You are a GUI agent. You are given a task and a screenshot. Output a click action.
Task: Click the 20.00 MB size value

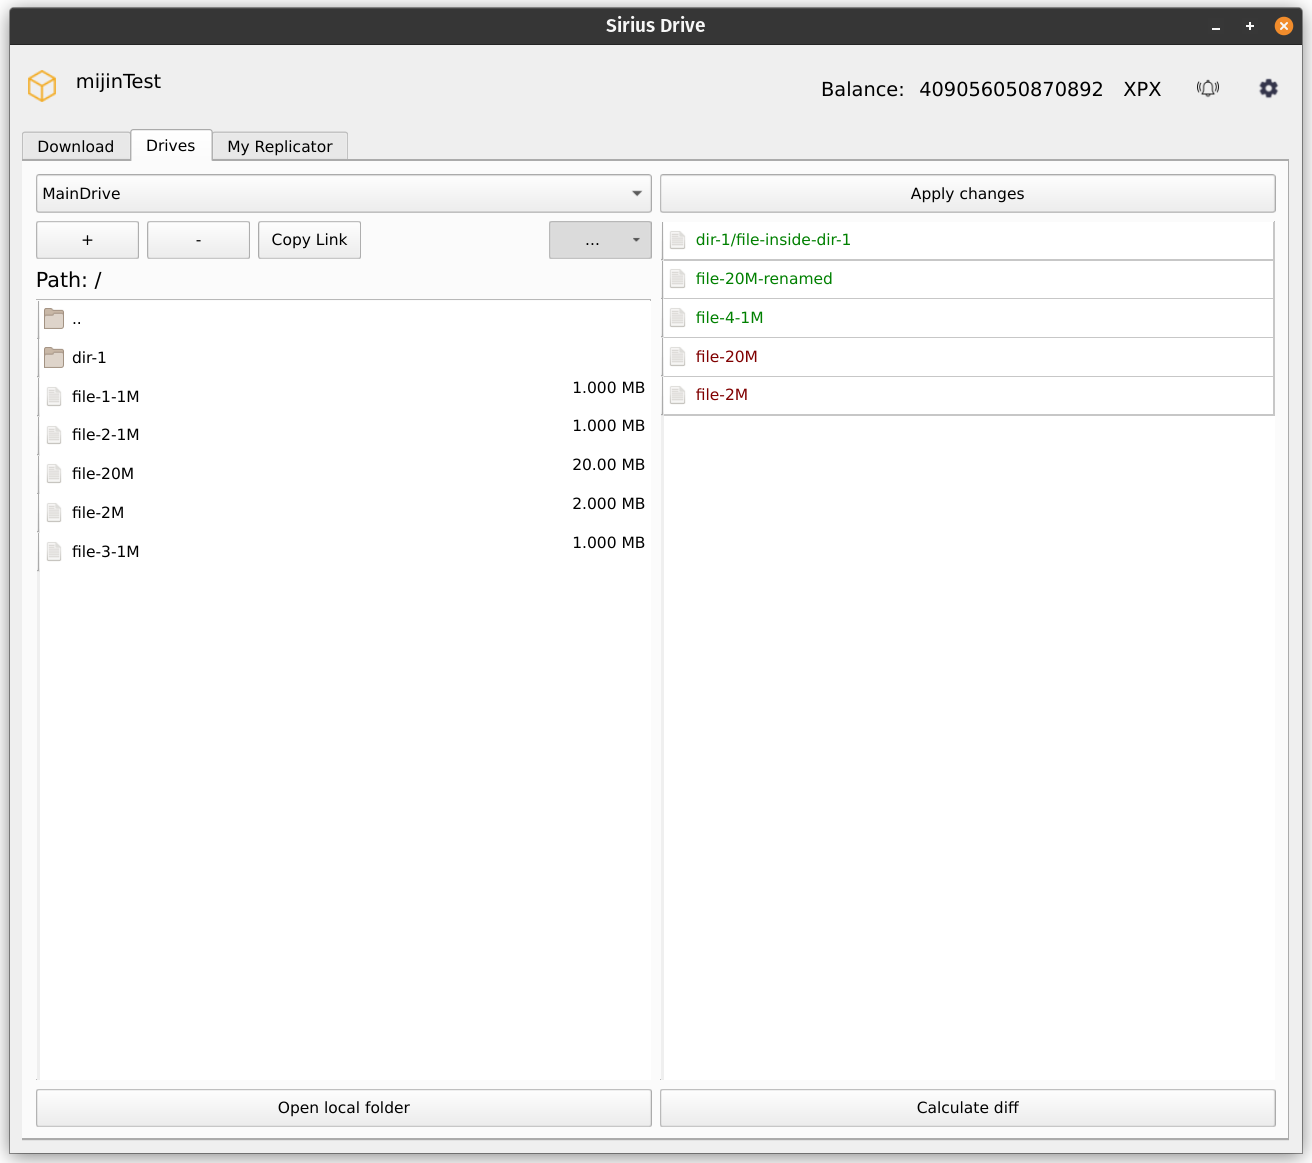coord(608,465)
